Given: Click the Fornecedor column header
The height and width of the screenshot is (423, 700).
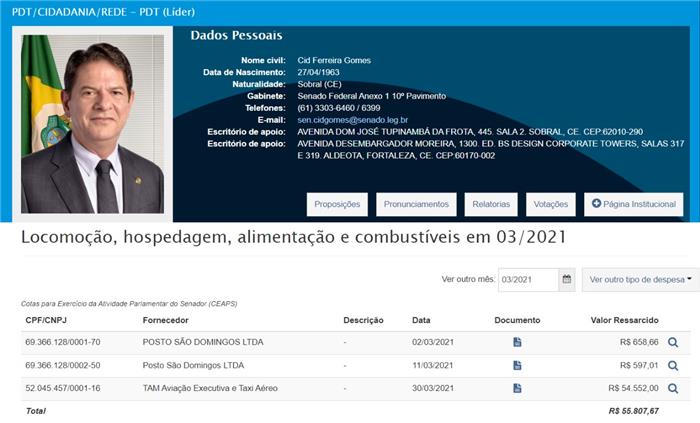Looking at the screenshot, I should pyautogui.click(x=166, y=320).
